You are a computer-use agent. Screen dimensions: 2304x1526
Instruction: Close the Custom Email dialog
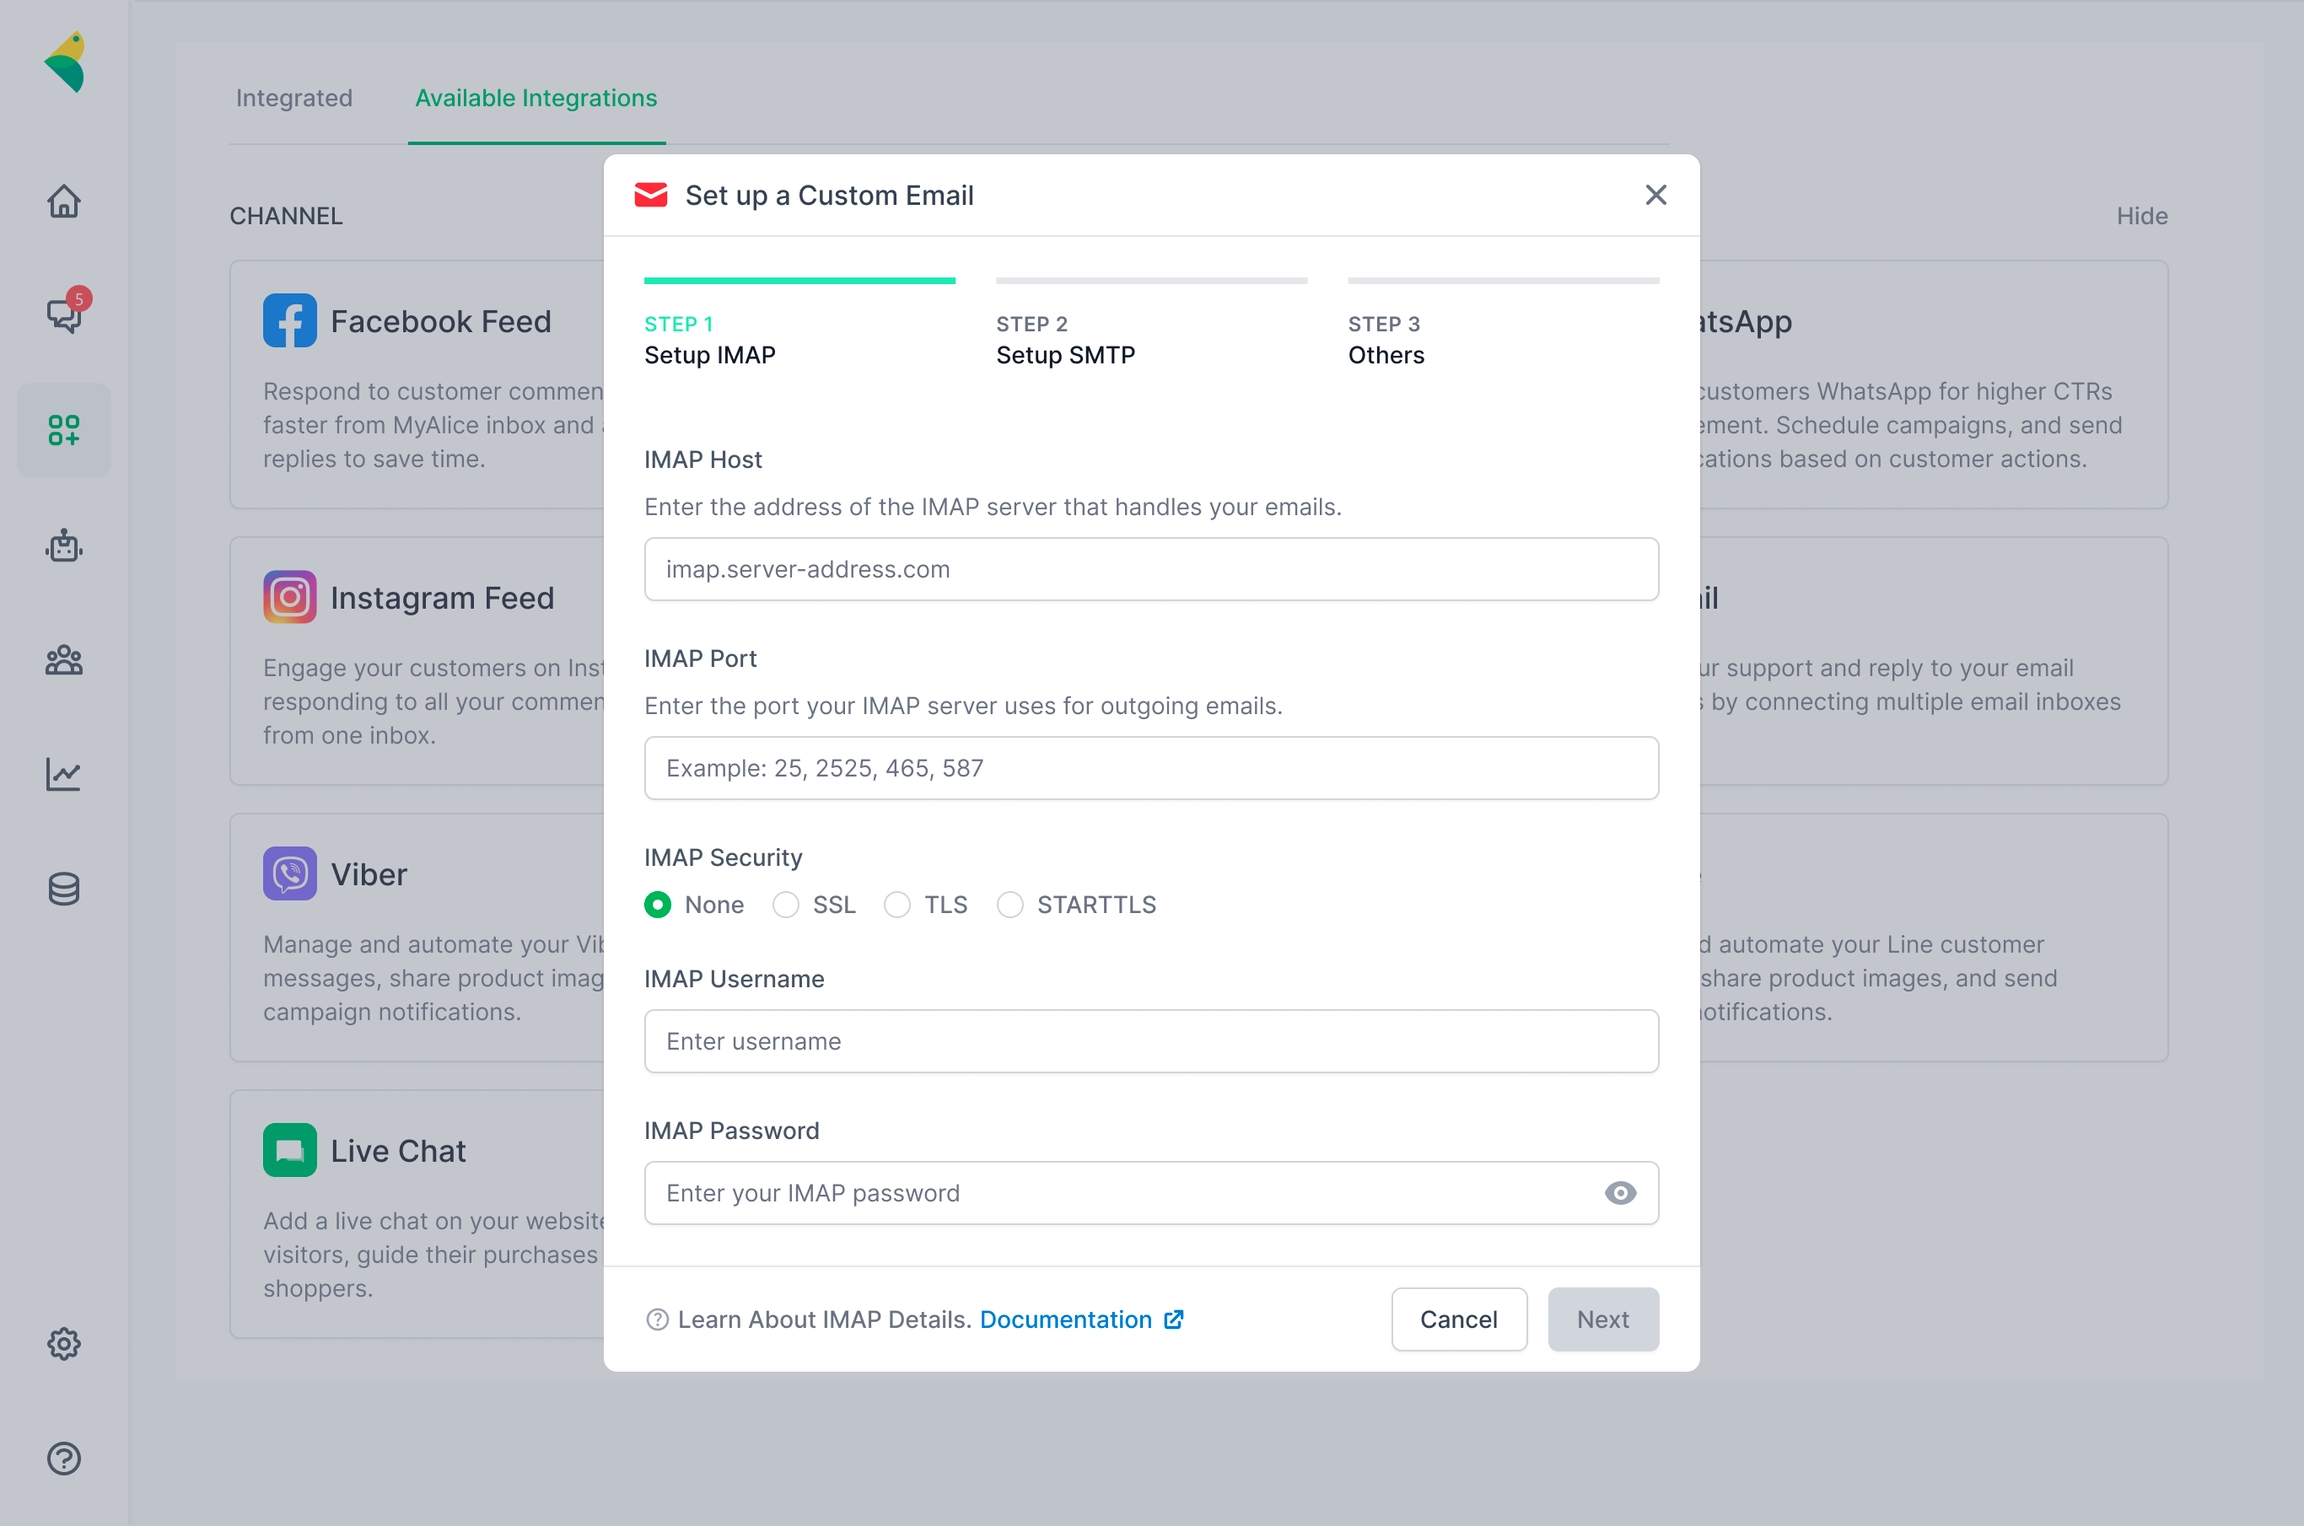click(x=1656, y=195)
